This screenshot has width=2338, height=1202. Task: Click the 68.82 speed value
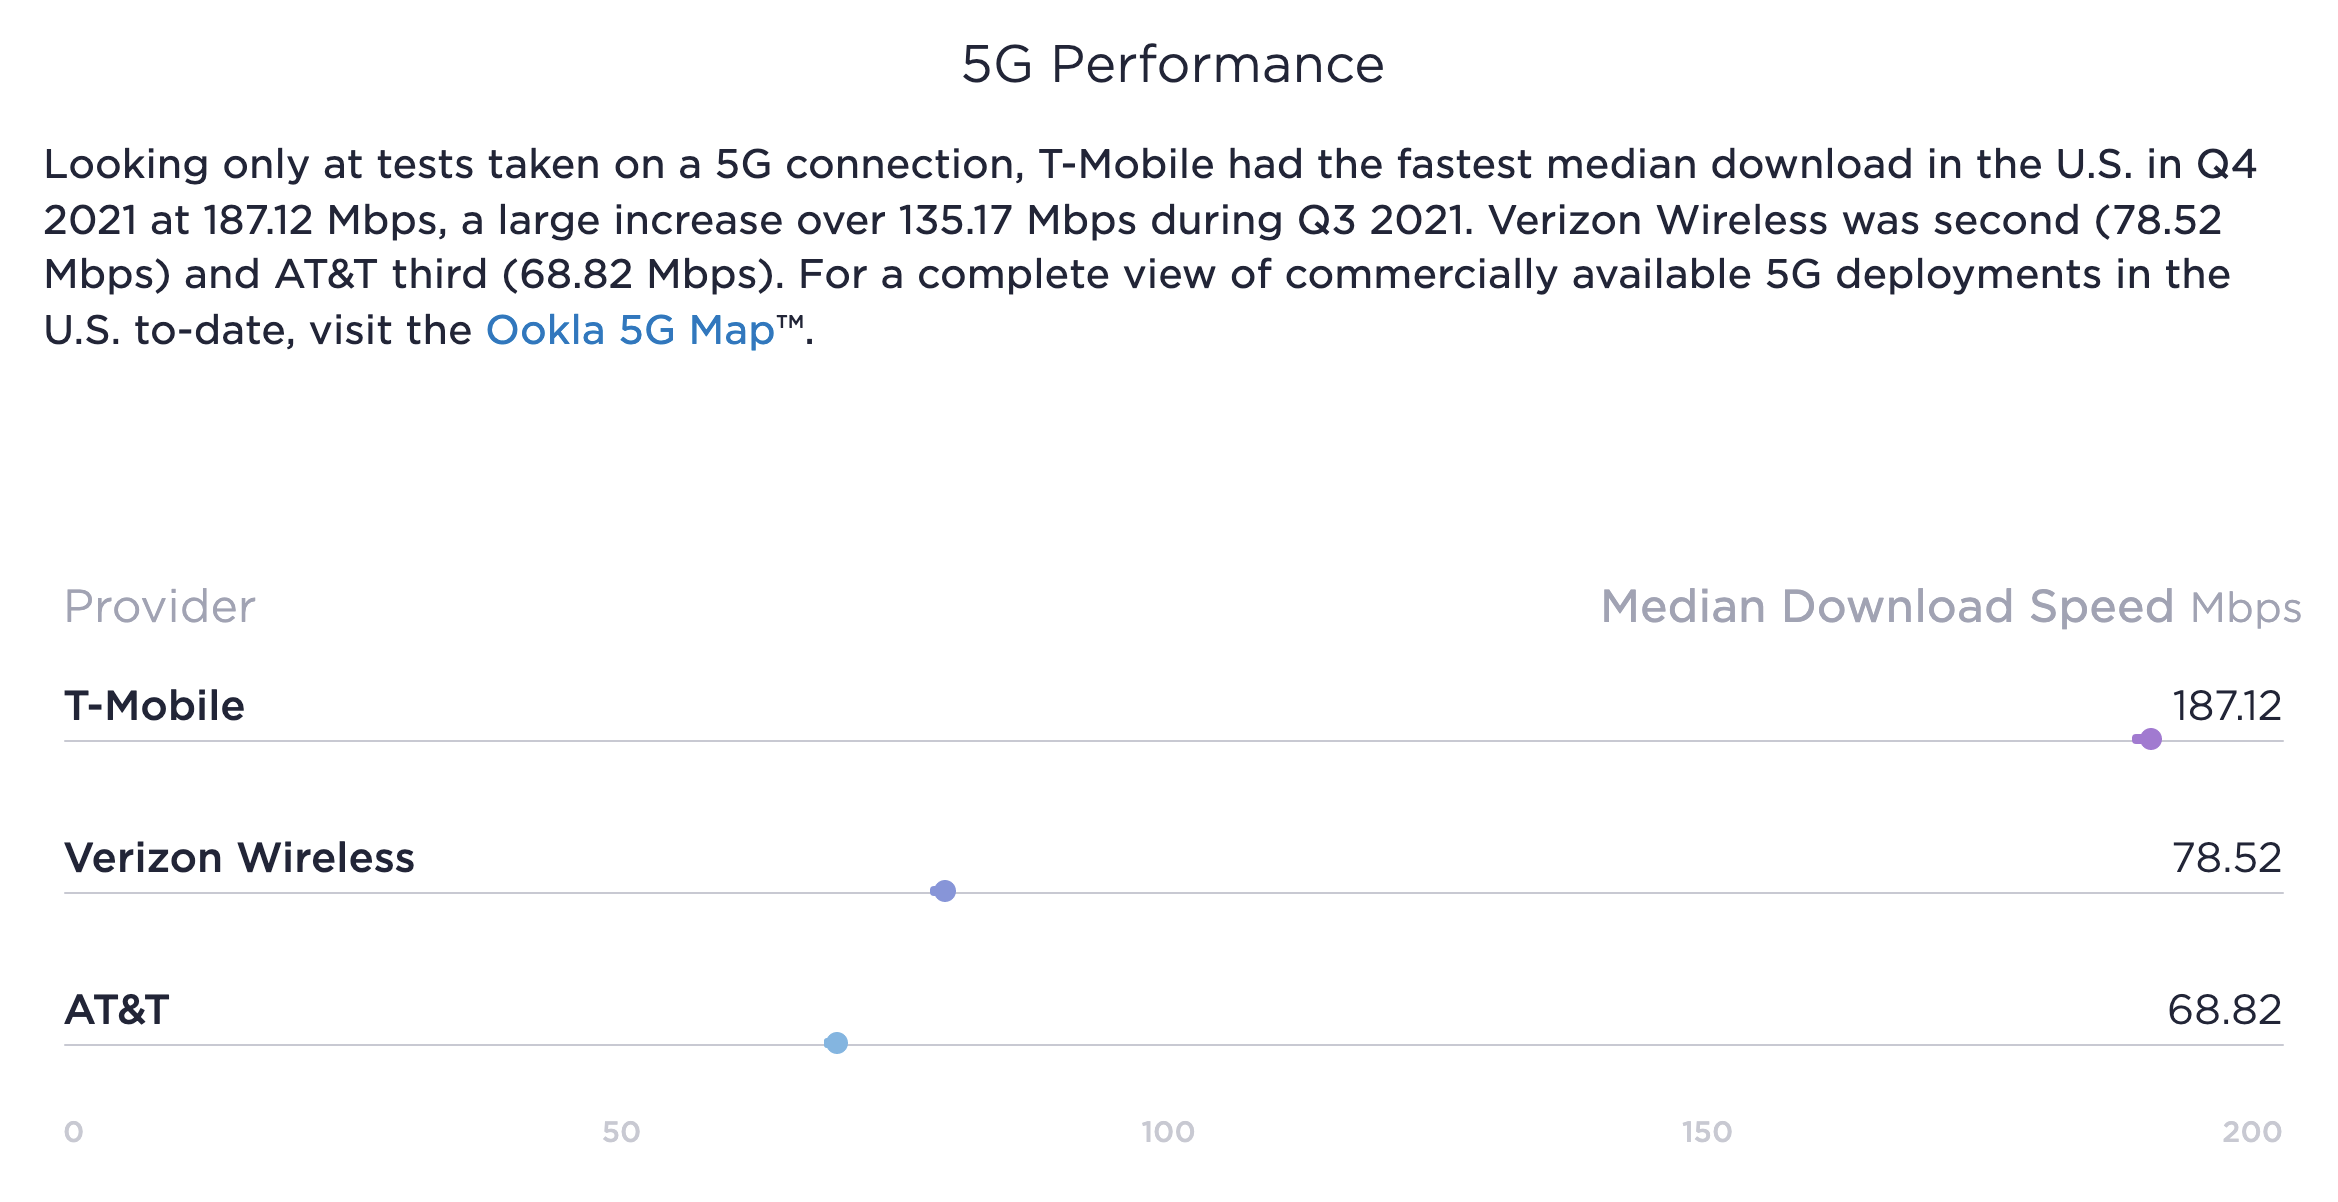click(x=2224, y=1010)
